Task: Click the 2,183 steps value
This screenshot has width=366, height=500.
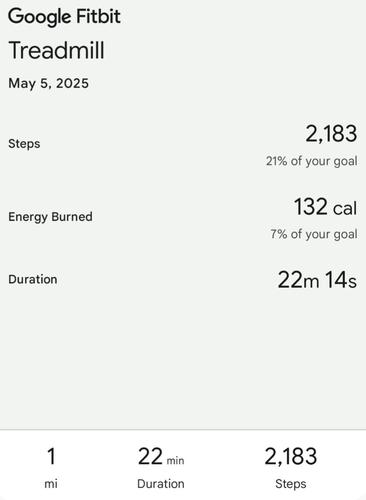Action: [331, 134]
